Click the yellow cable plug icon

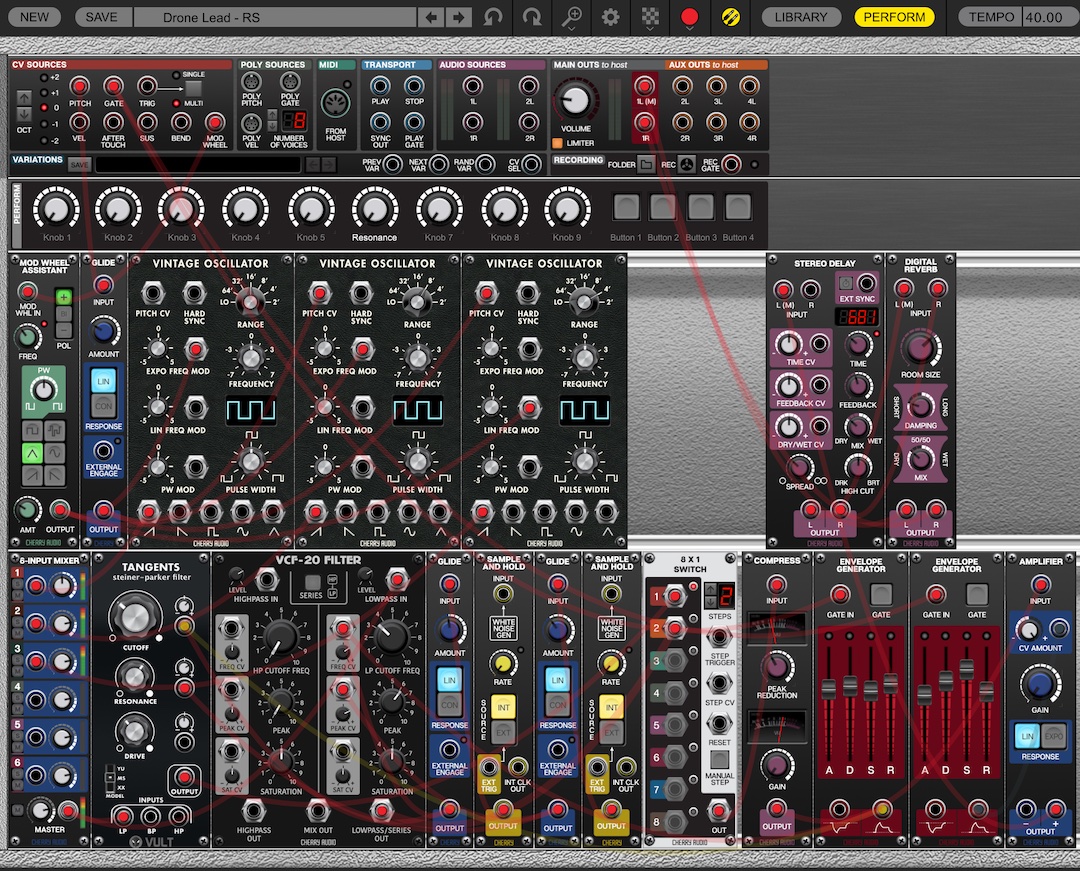(731, 17)
